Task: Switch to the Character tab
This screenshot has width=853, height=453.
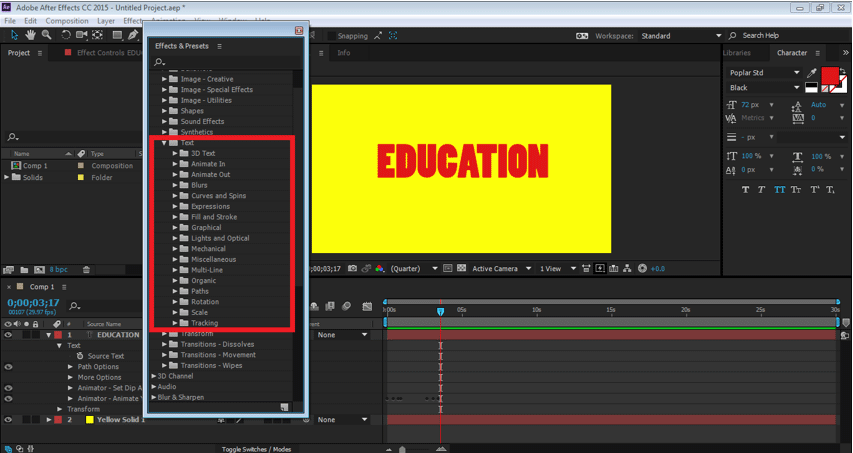Action: click(792, 53)
